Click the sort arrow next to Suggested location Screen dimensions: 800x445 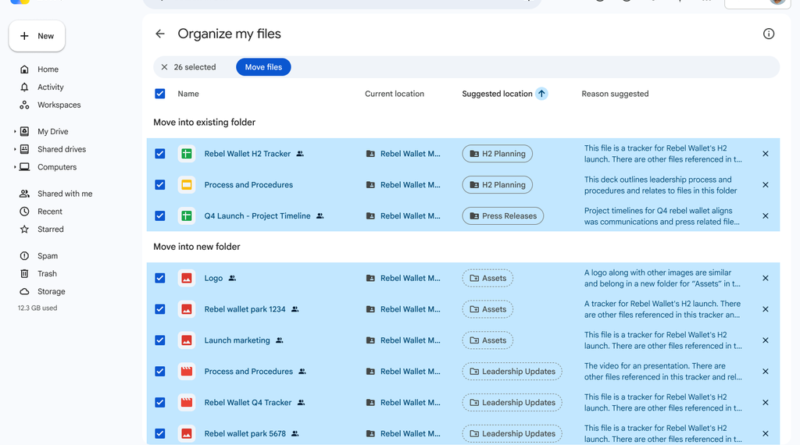coord(541,94)
